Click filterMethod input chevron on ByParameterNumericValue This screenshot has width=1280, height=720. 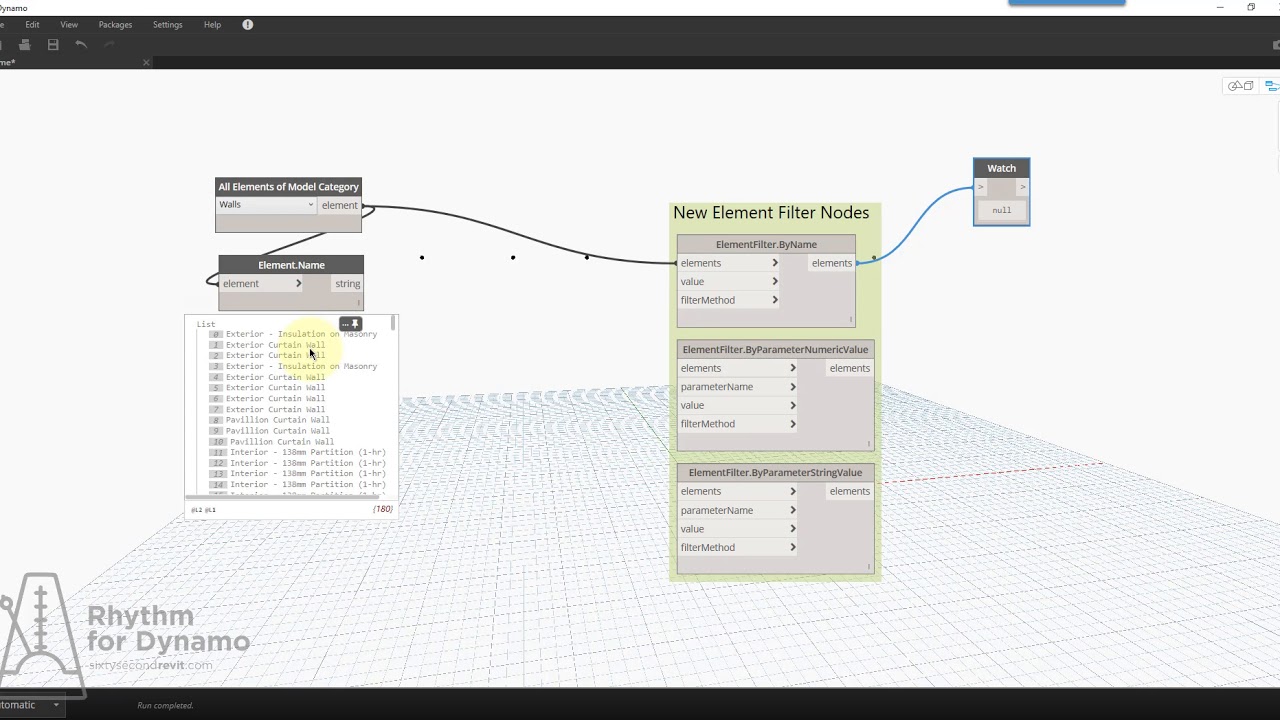[x=793, y=424]
